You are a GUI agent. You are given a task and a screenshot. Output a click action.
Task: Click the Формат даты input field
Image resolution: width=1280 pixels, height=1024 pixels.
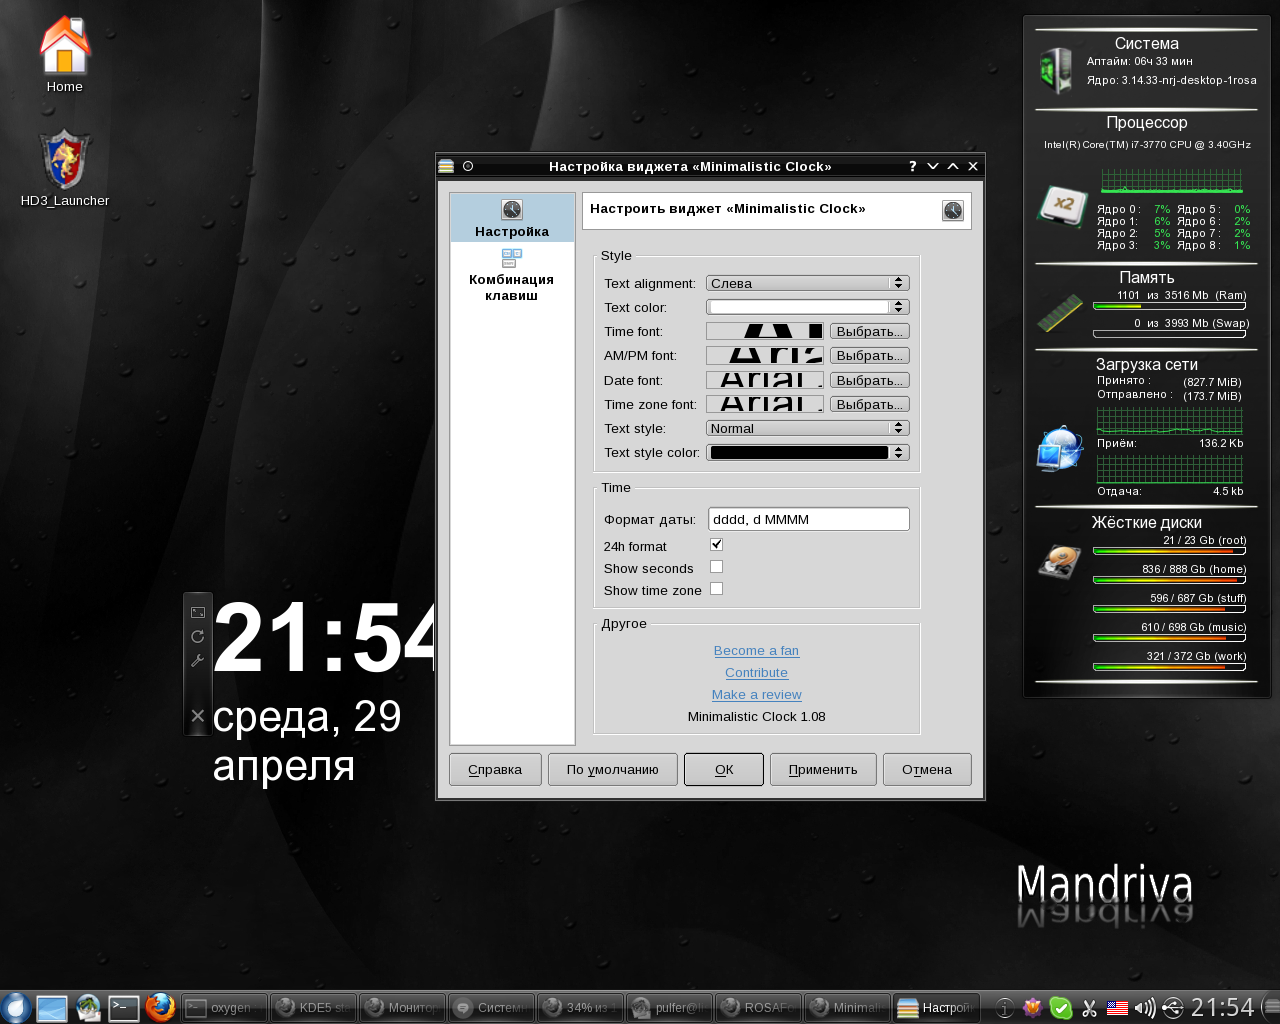point(808,519)
